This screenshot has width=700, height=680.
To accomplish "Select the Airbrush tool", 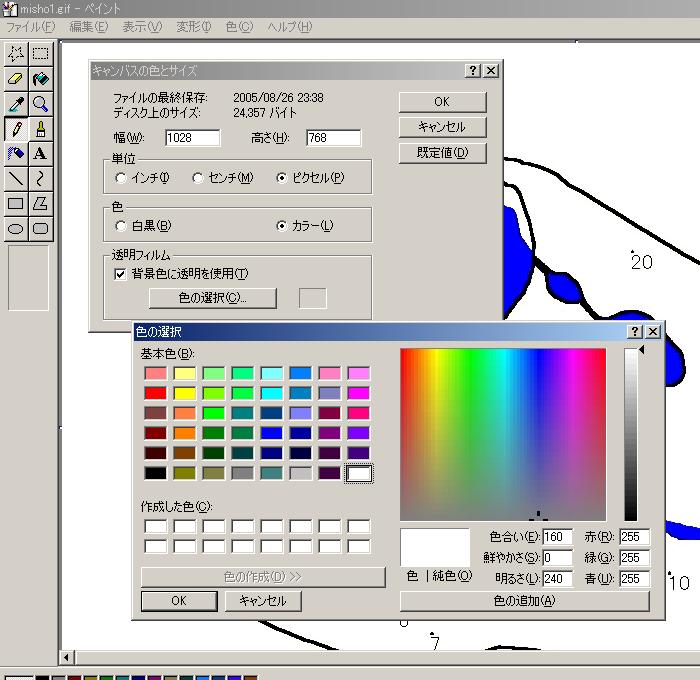I will pyautogui.click(x=16, y=154).
